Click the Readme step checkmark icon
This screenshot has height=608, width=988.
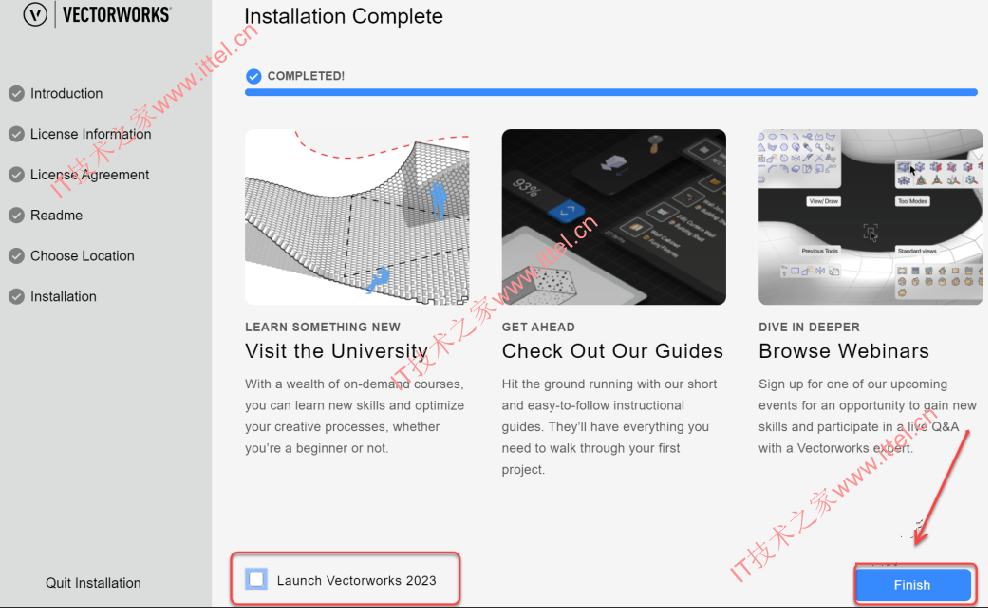click(17, 215)
